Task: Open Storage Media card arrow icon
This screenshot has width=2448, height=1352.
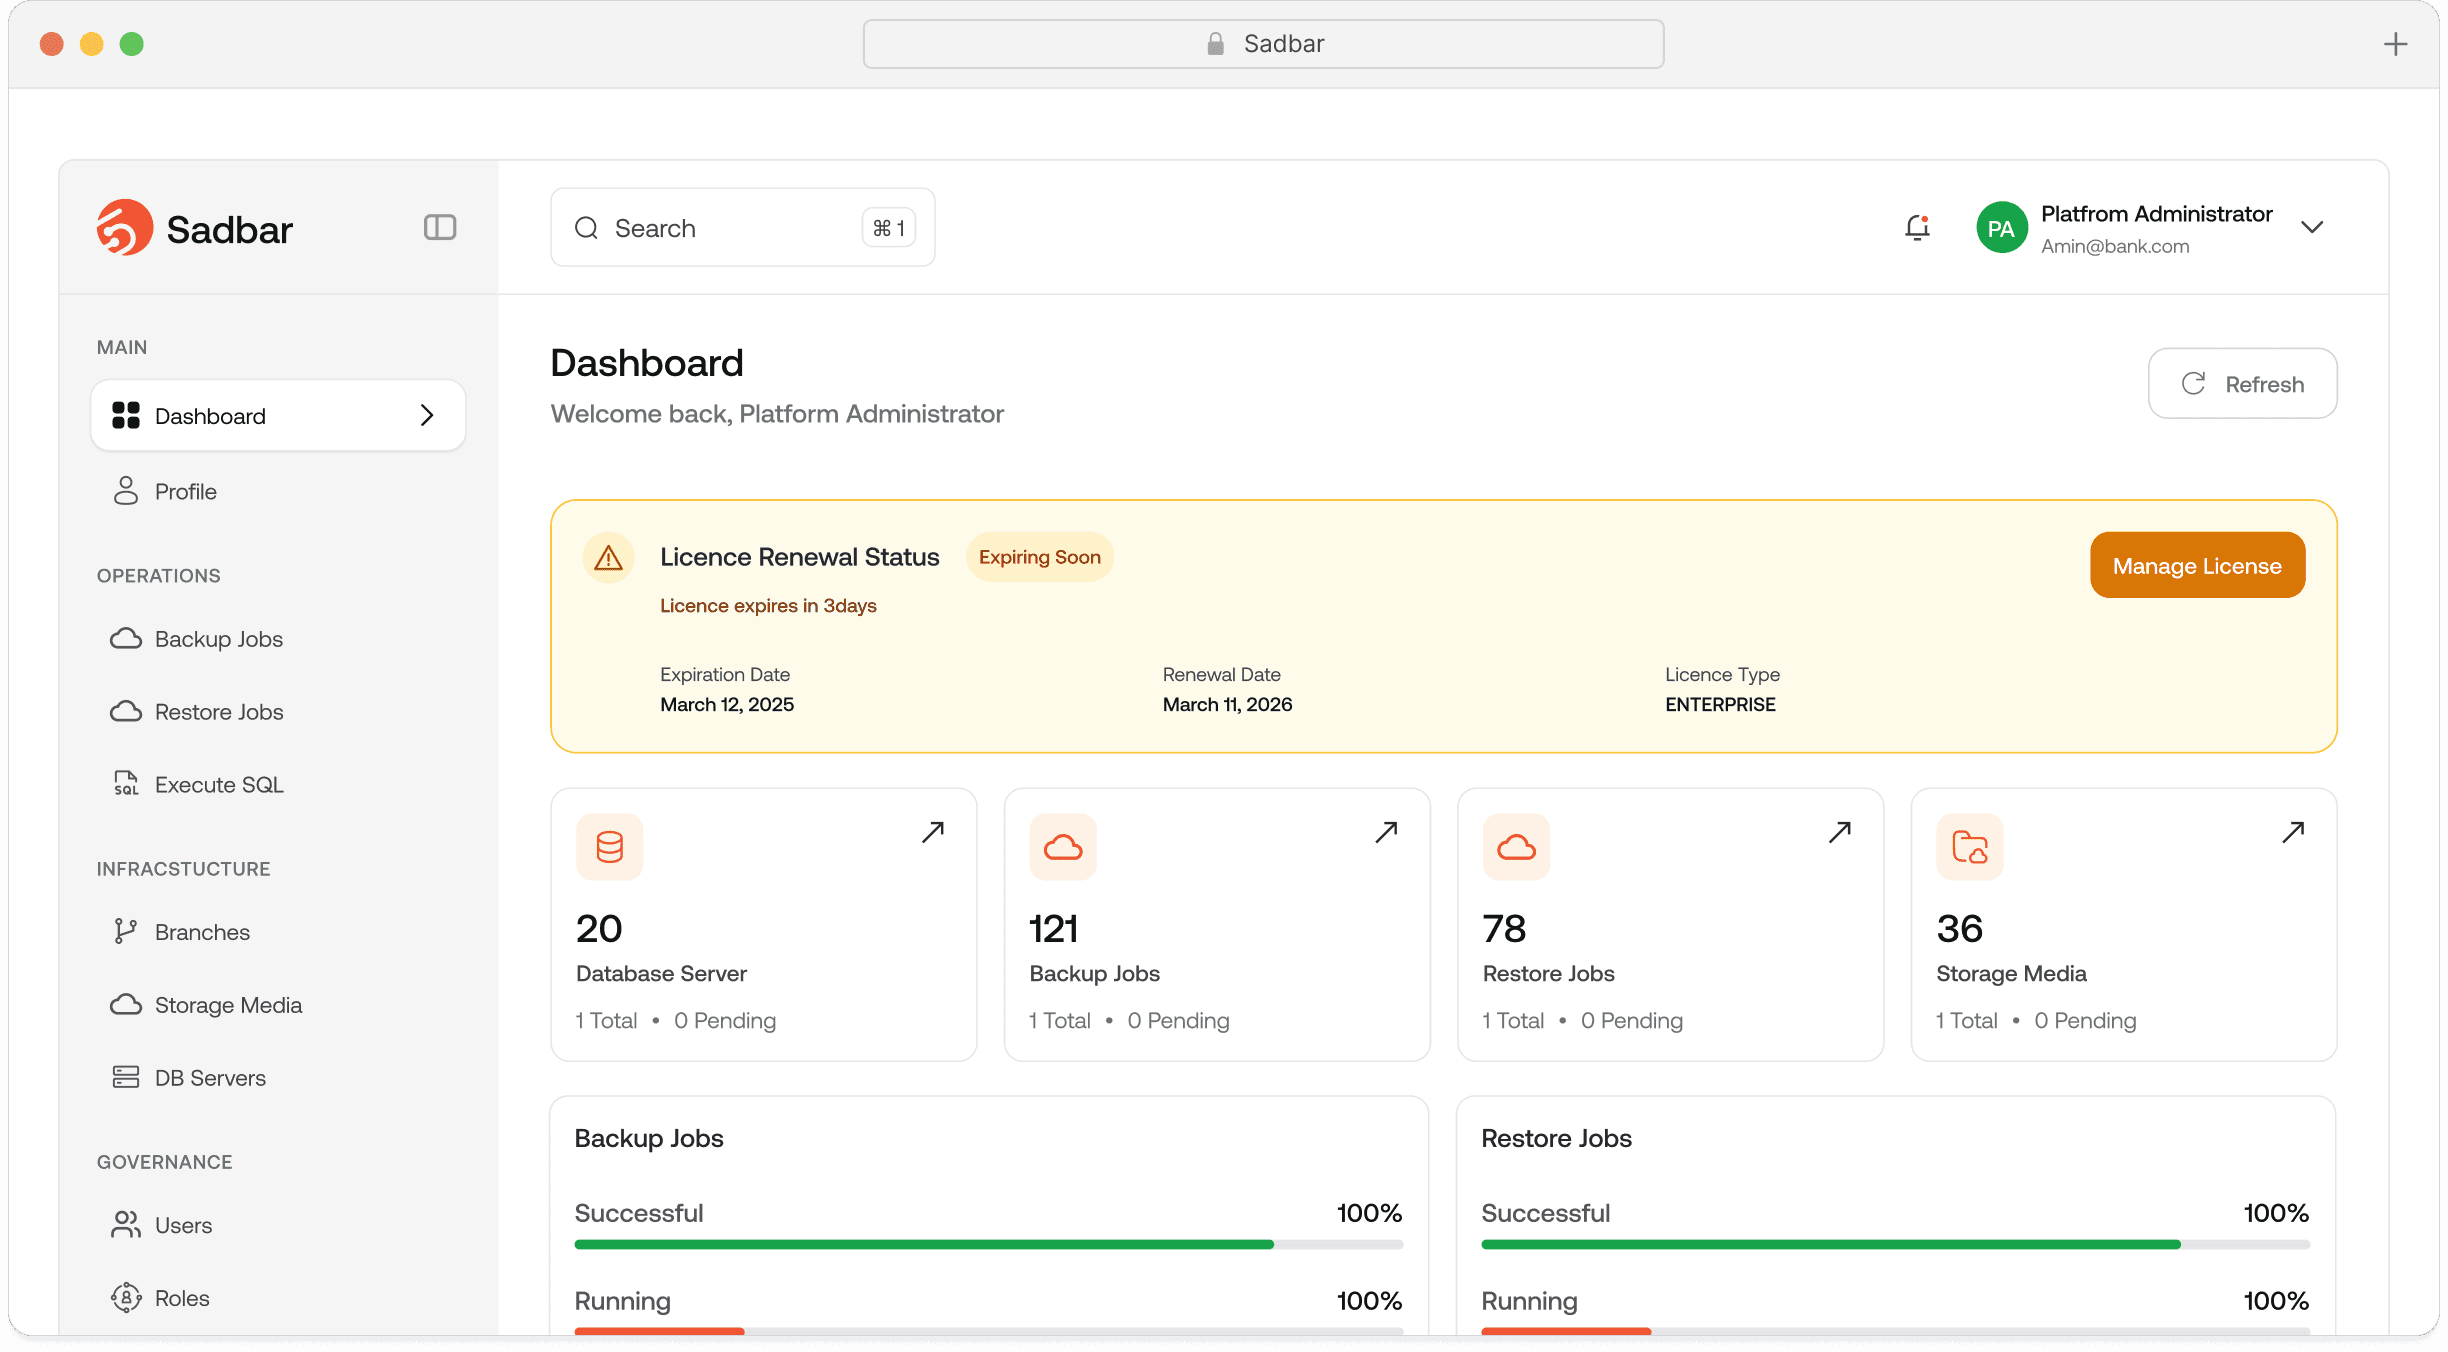Action: click(x=2293, y=832)
